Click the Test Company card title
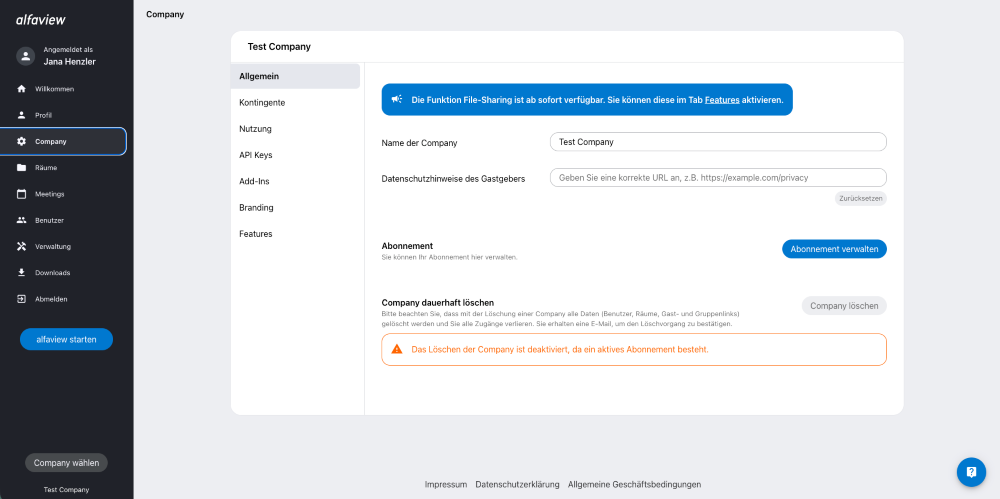 pyautogui.click(x=279, y=47)
